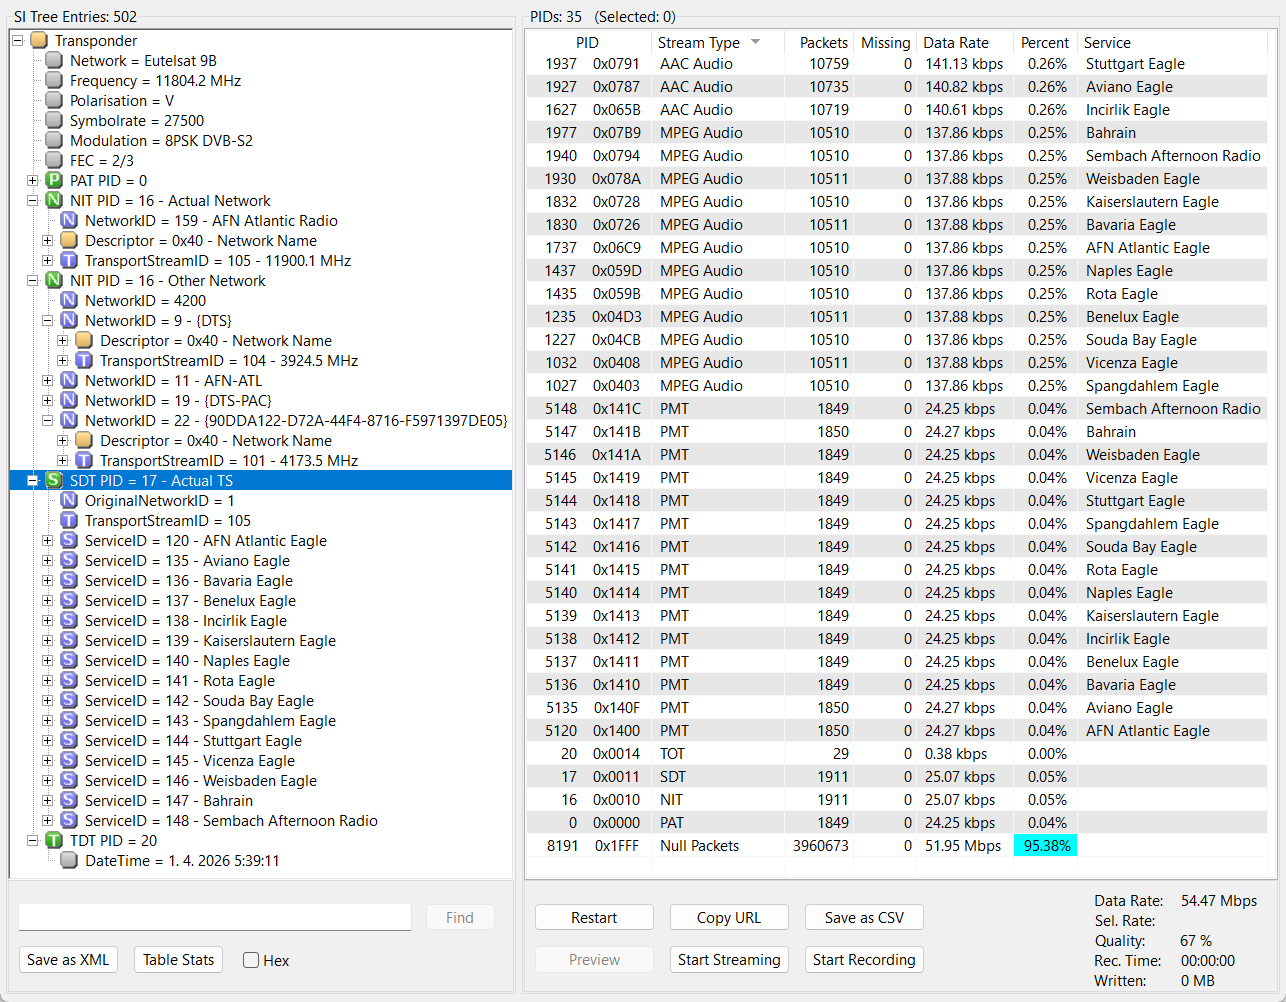Click the Start Streaming button
This screenshot has width=1286, height=1002.
(729, 960)
